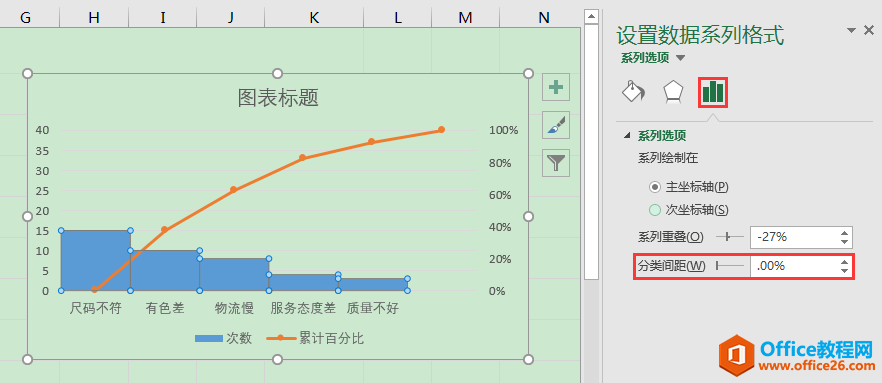Viewport: 882px width, 383px height.
Task: Click the 累计百分比 legend entry
Action: click(316, 338)
